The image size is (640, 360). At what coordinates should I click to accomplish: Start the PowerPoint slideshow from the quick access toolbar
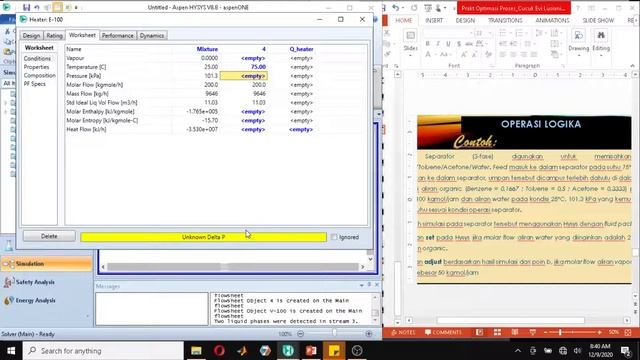[x=428, y=8]
